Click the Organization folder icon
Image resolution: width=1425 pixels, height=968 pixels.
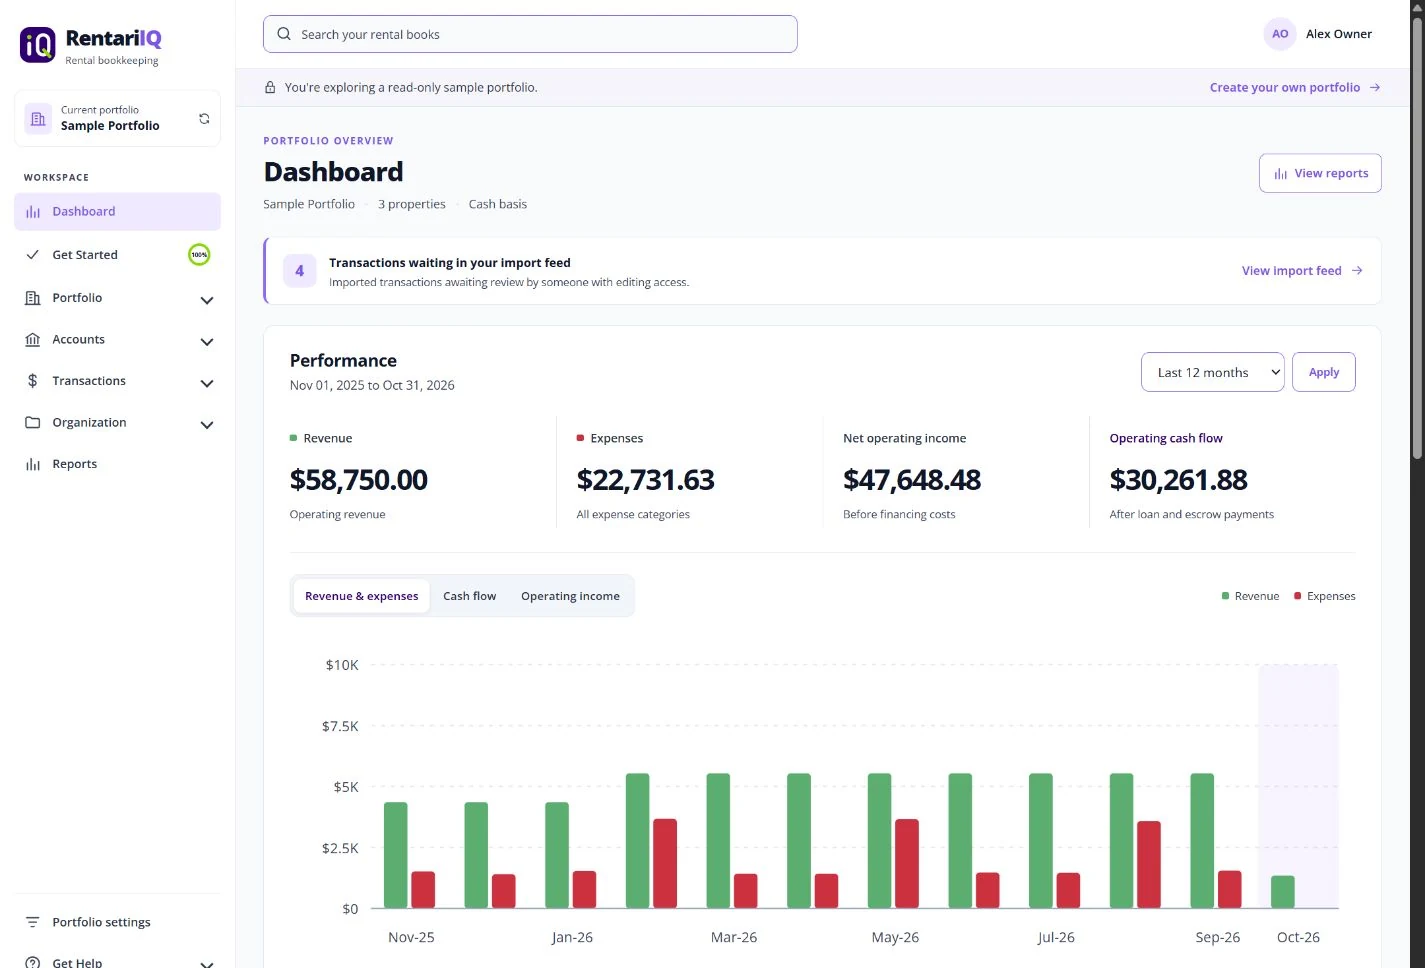33,423
